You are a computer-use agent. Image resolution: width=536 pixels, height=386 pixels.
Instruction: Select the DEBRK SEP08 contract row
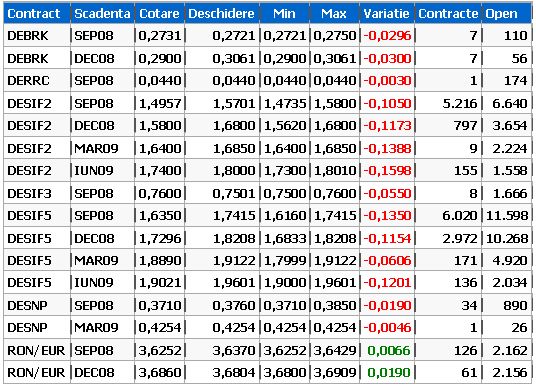tap(268, 36)
